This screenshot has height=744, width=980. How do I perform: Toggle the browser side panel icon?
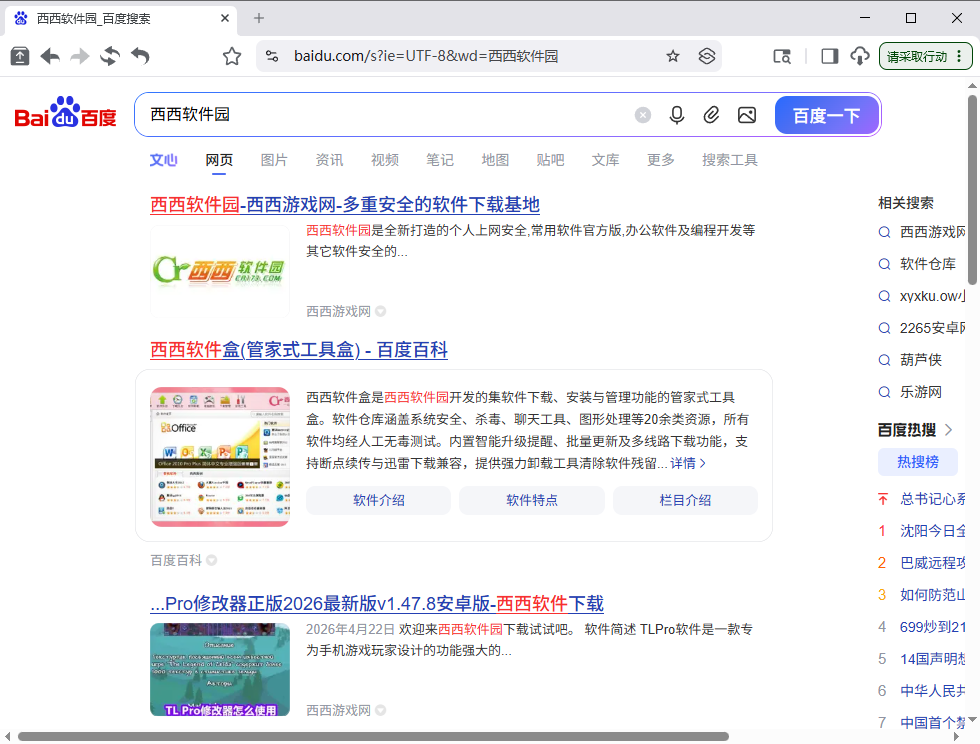click(830, 56)
